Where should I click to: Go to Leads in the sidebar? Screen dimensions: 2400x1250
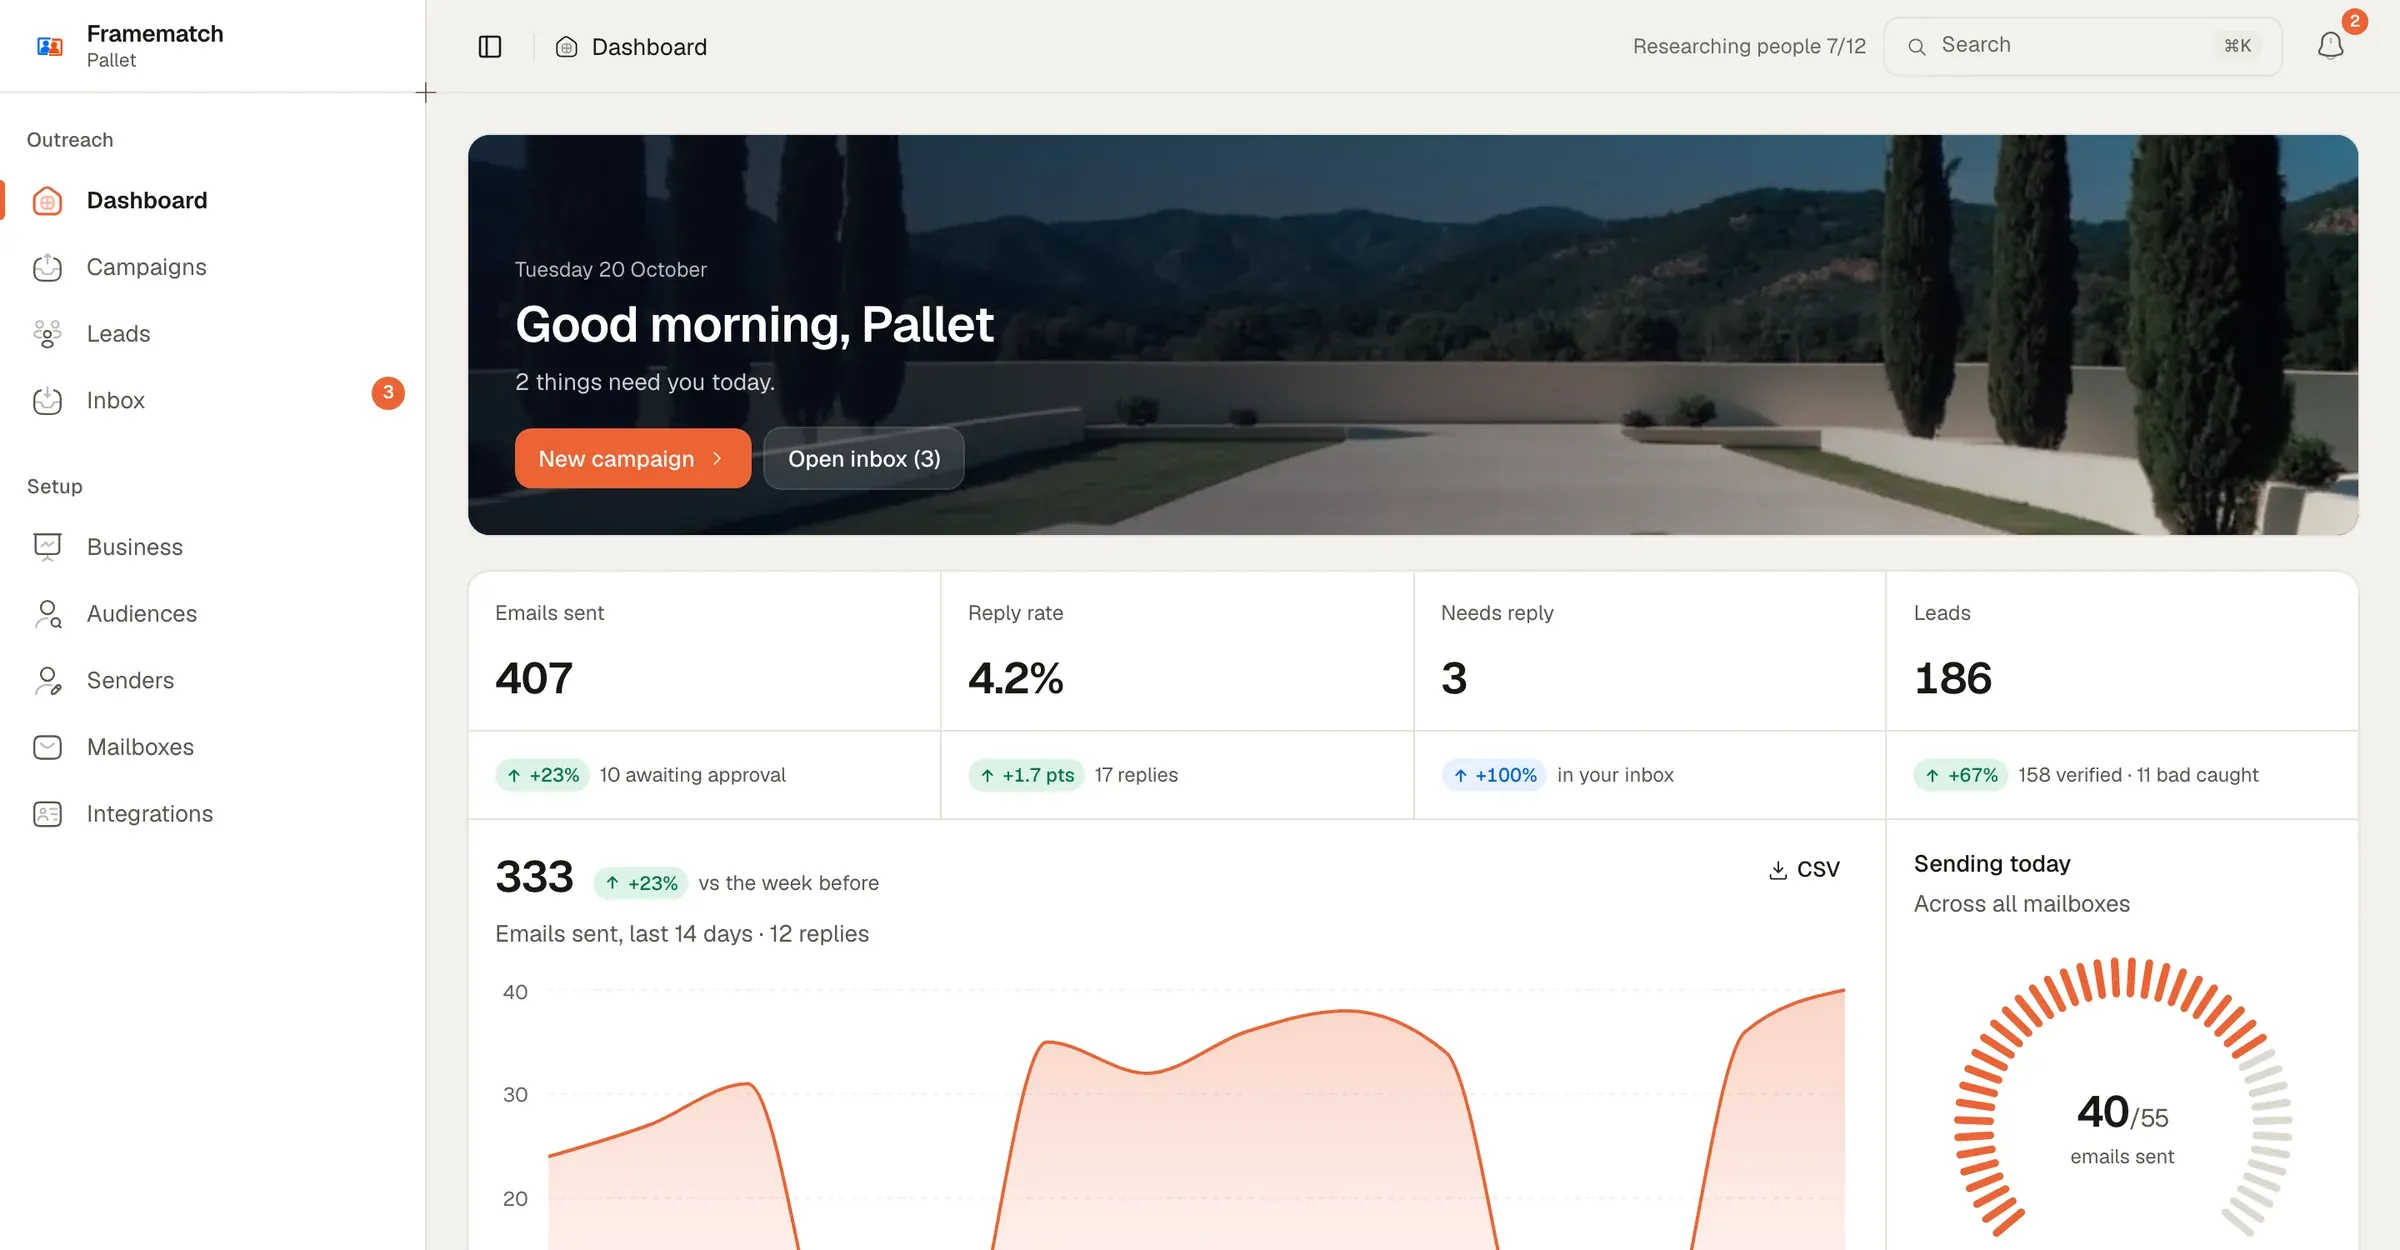point(118,334)
